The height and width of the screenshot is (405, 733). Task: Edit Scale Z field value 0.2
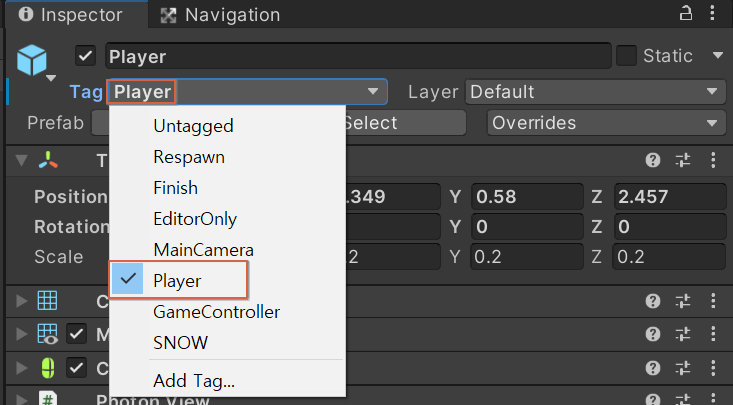[x=669, y=257]
